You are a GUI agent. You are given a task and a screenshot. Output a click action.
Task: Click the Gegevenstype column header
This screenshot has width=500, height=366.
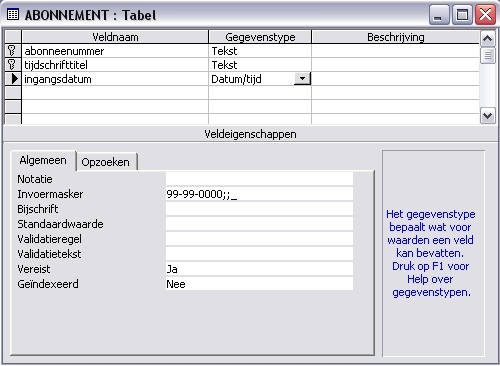tap(260, 37)
